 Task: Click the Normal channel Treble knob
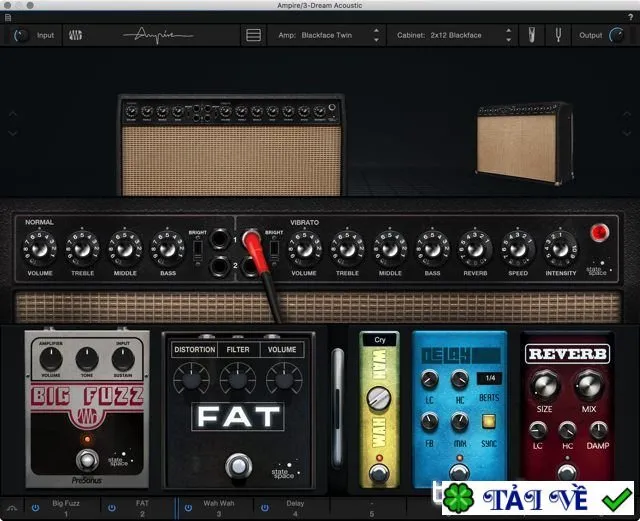(82, 248)
